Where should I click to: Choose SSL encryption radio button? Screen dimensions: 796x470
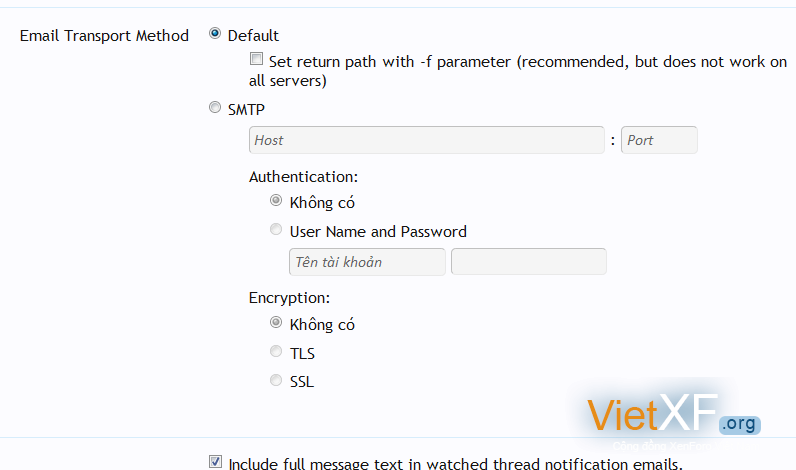tap(276, 380)
